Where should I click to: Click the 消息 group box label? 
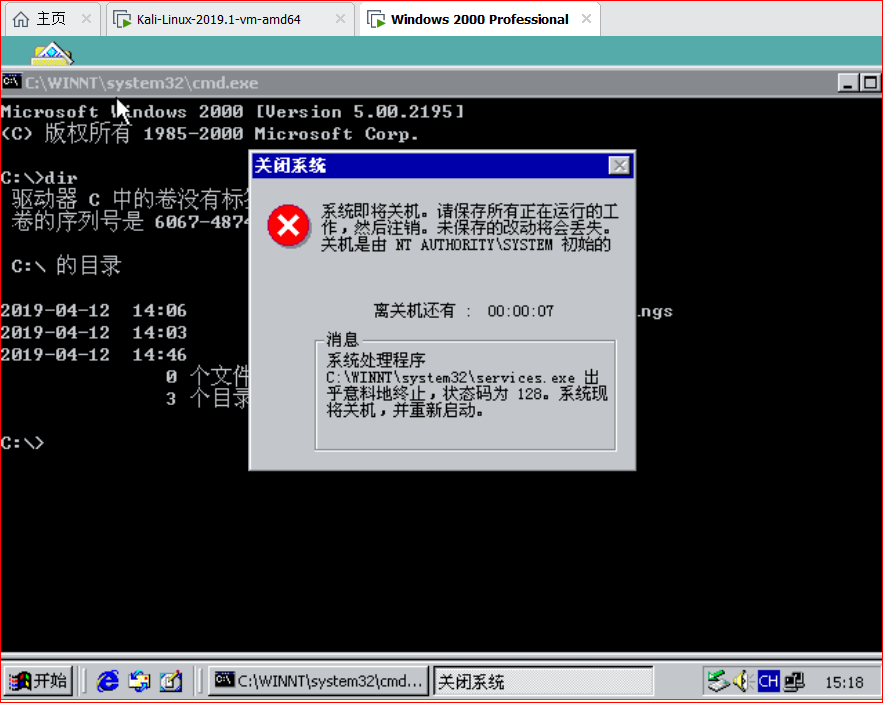click(342, 339)
